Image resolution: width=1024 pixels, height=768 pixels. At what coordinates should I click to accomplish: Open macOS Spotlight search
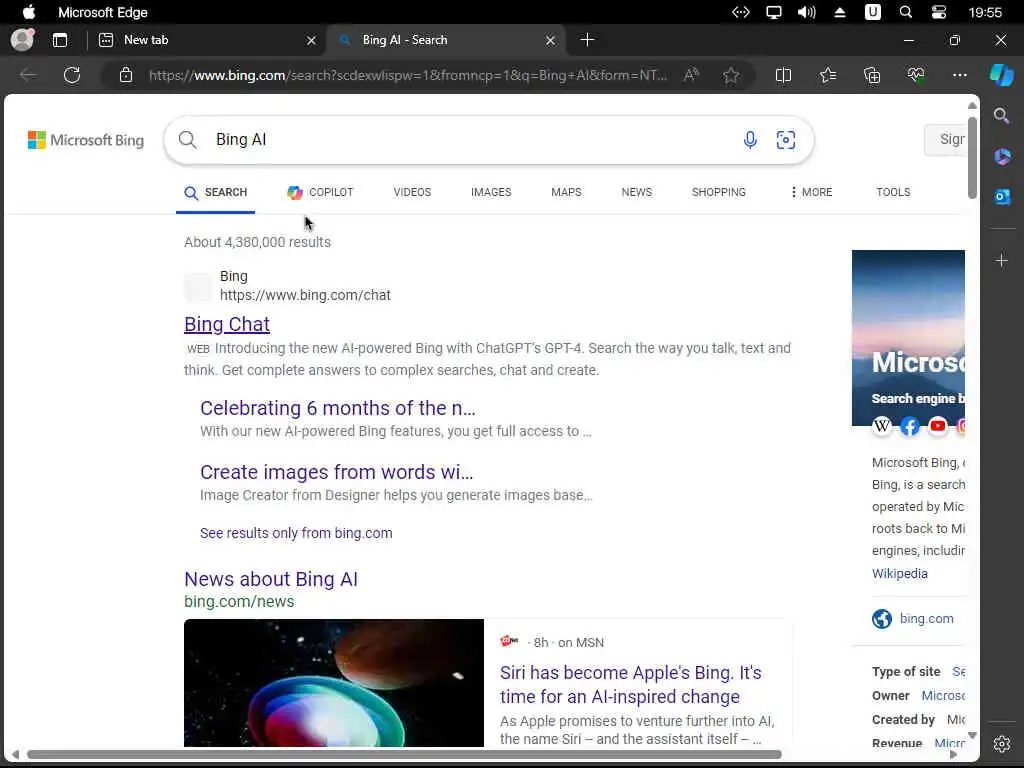point(905,12)
